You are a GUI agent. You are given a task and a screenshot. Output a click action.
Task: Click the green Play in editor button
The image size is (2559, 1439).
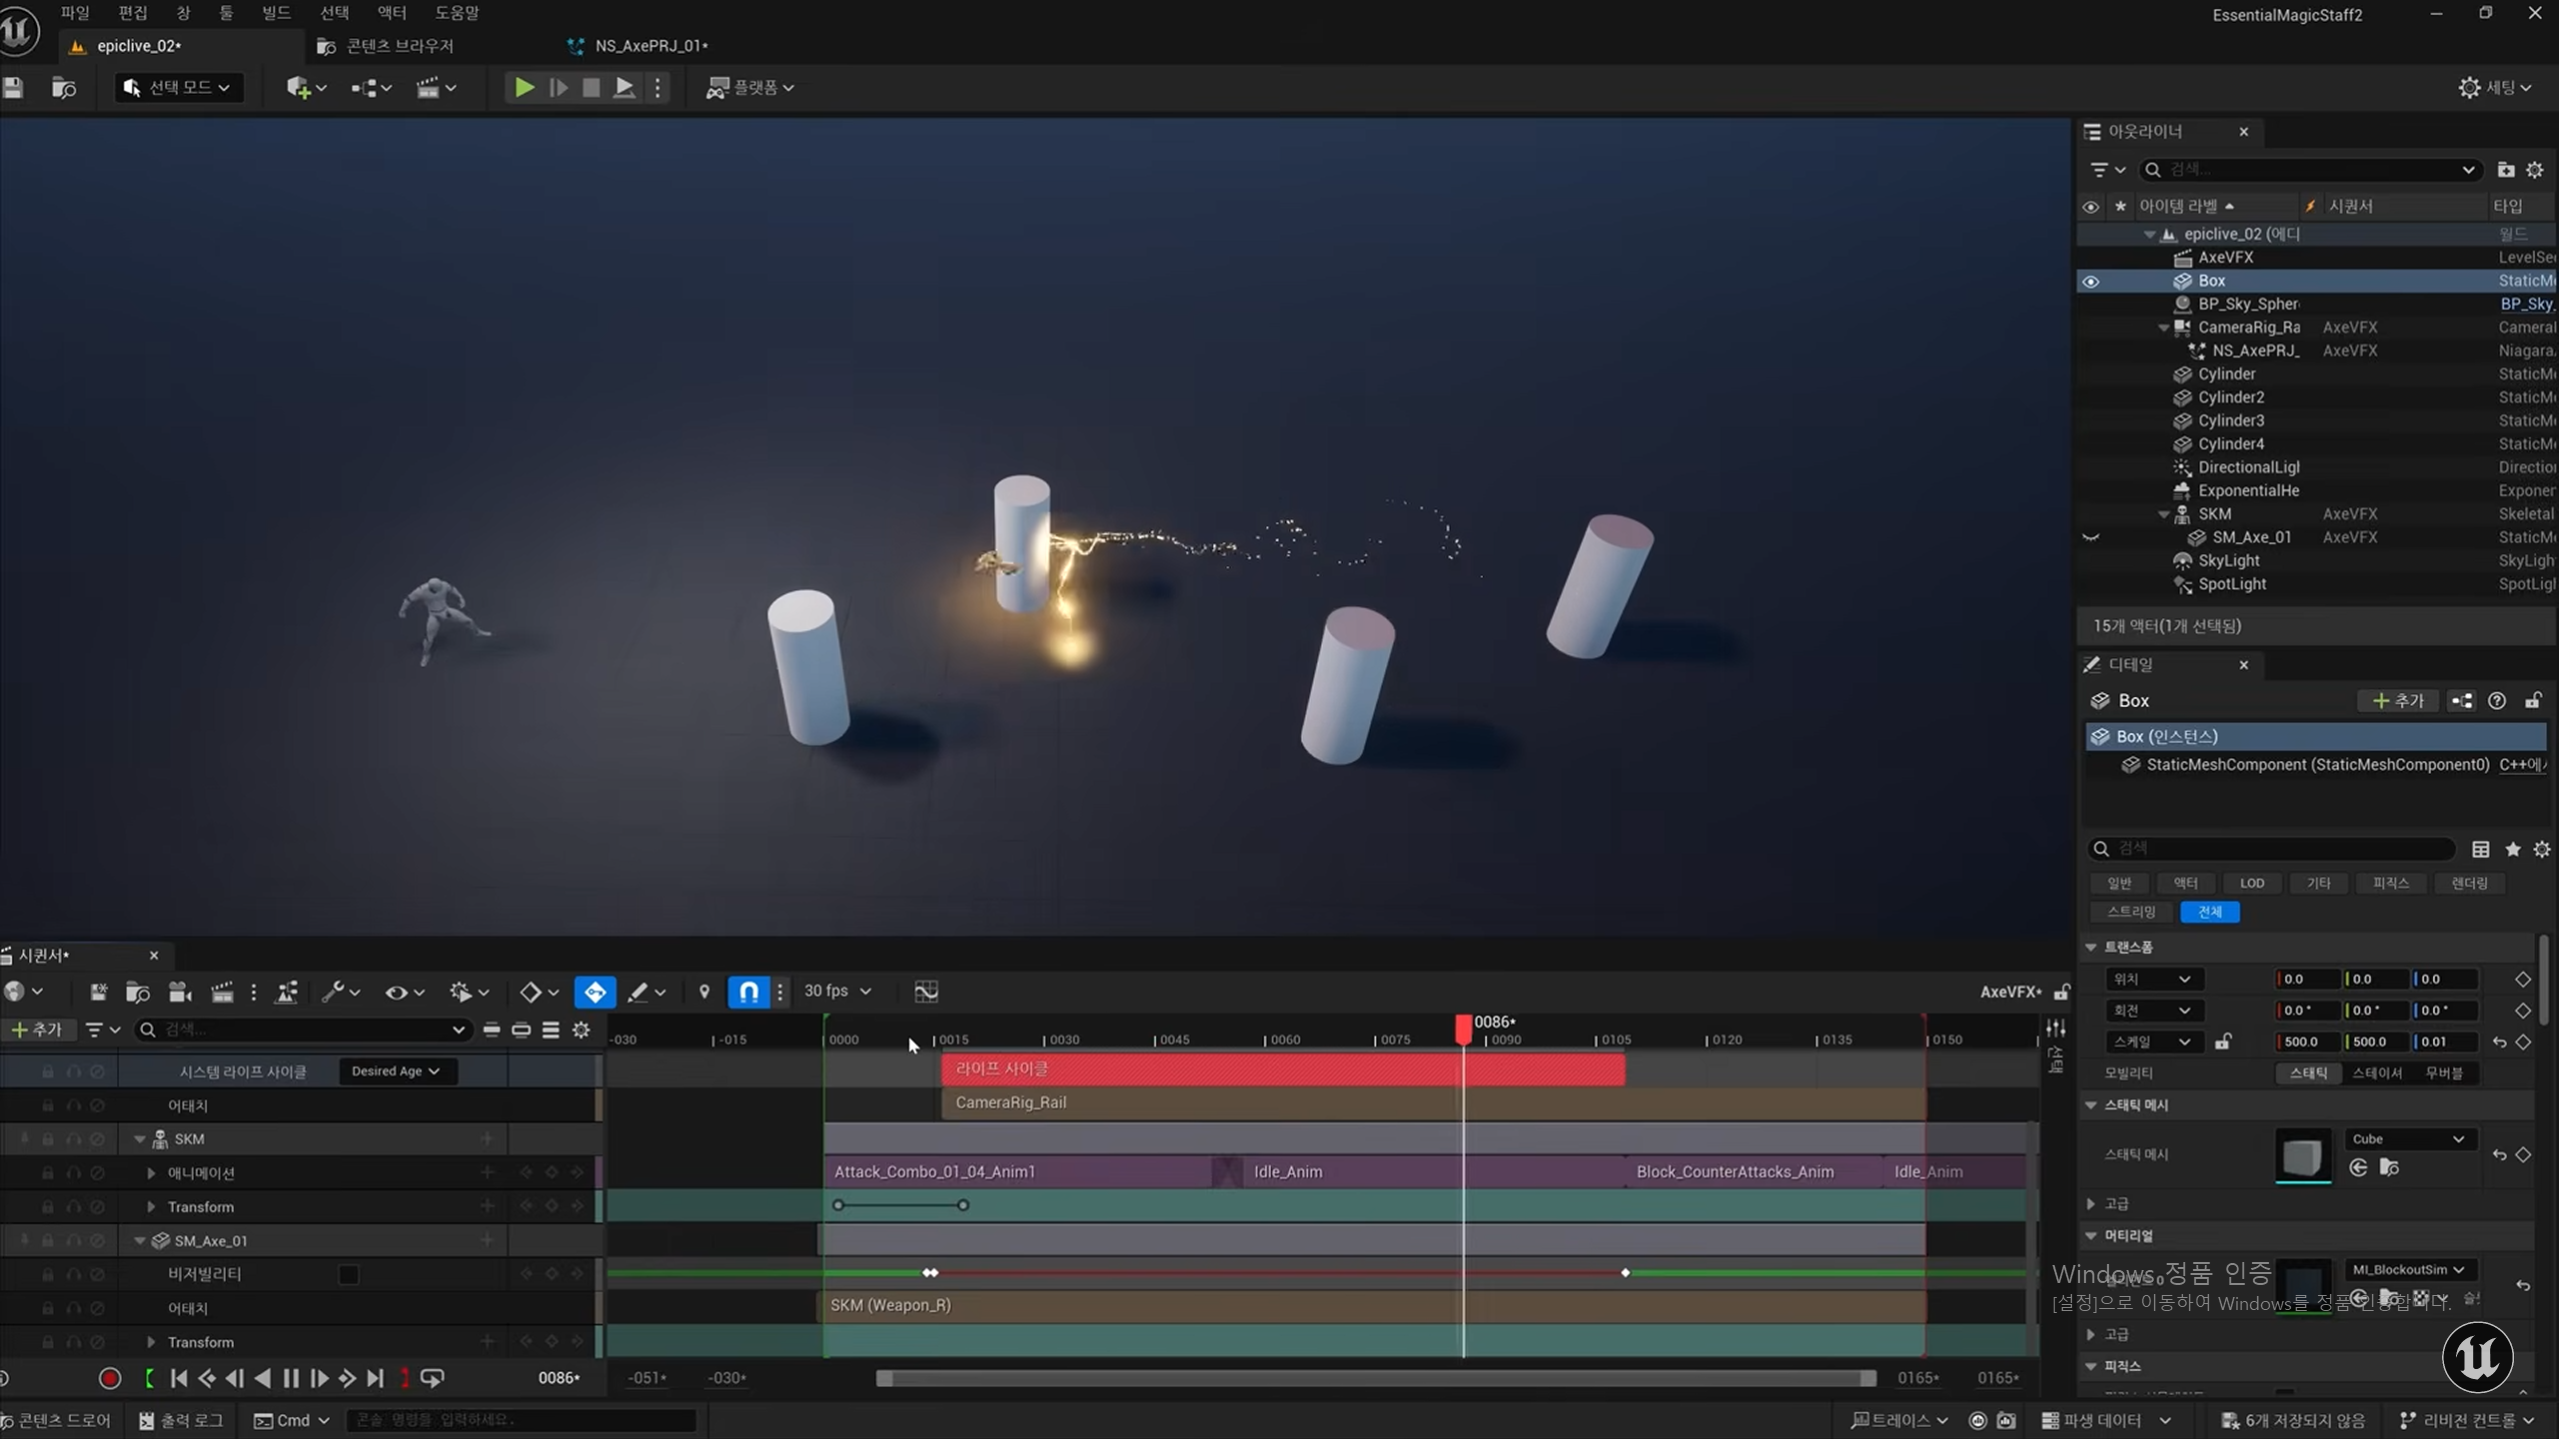[523, 88]
